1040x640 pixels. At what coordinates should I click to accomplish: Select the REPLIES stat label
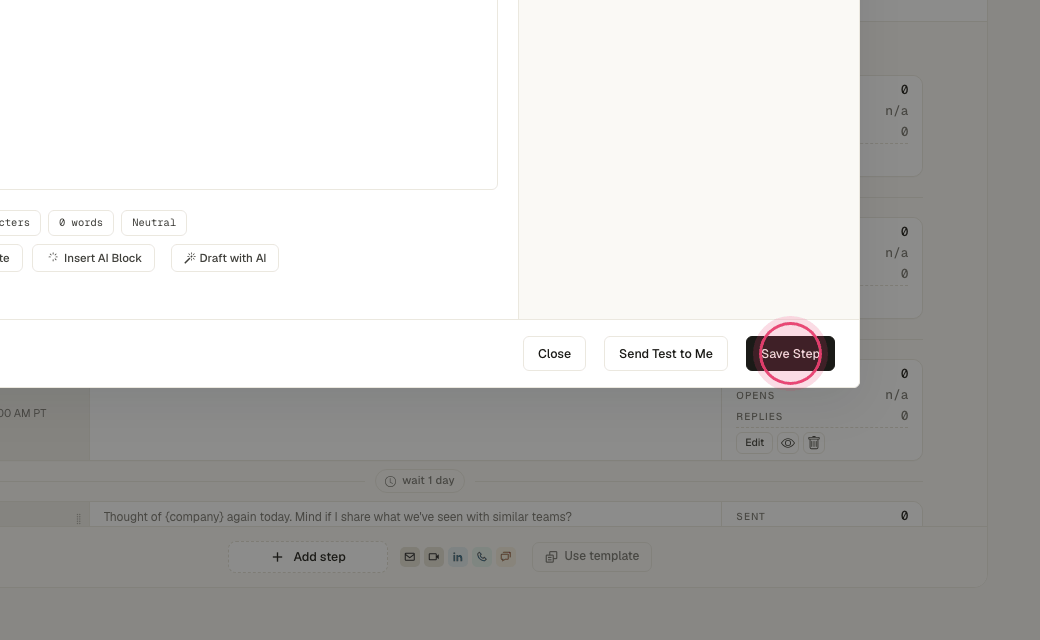coord(759,416)
